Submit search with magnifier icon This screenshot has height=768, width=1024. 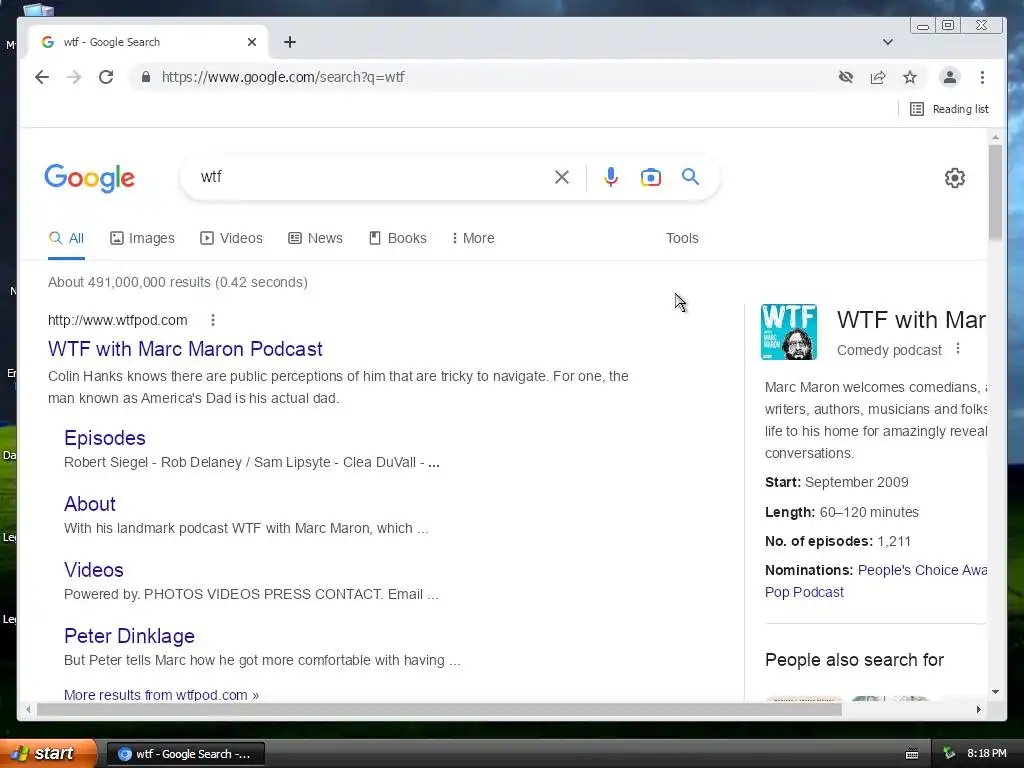(x=690, y=177)
